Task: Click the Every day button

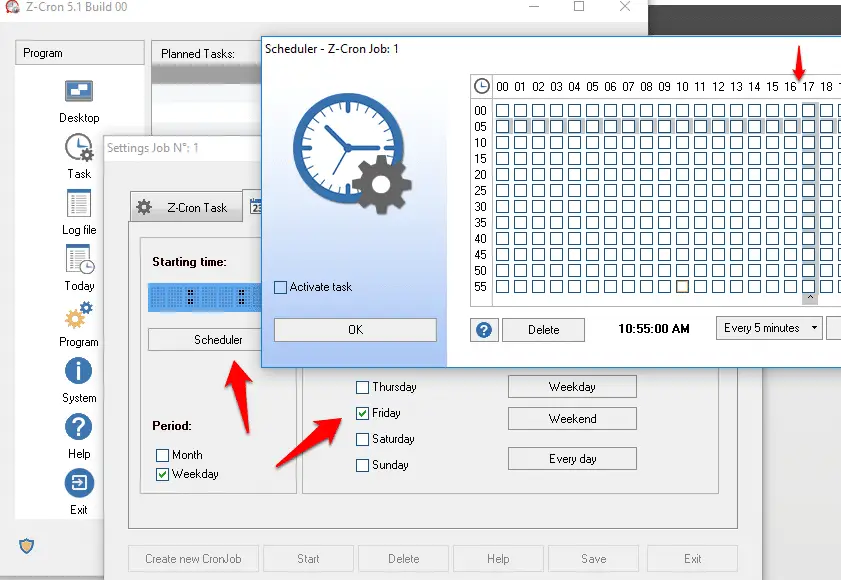Action: 572,459
